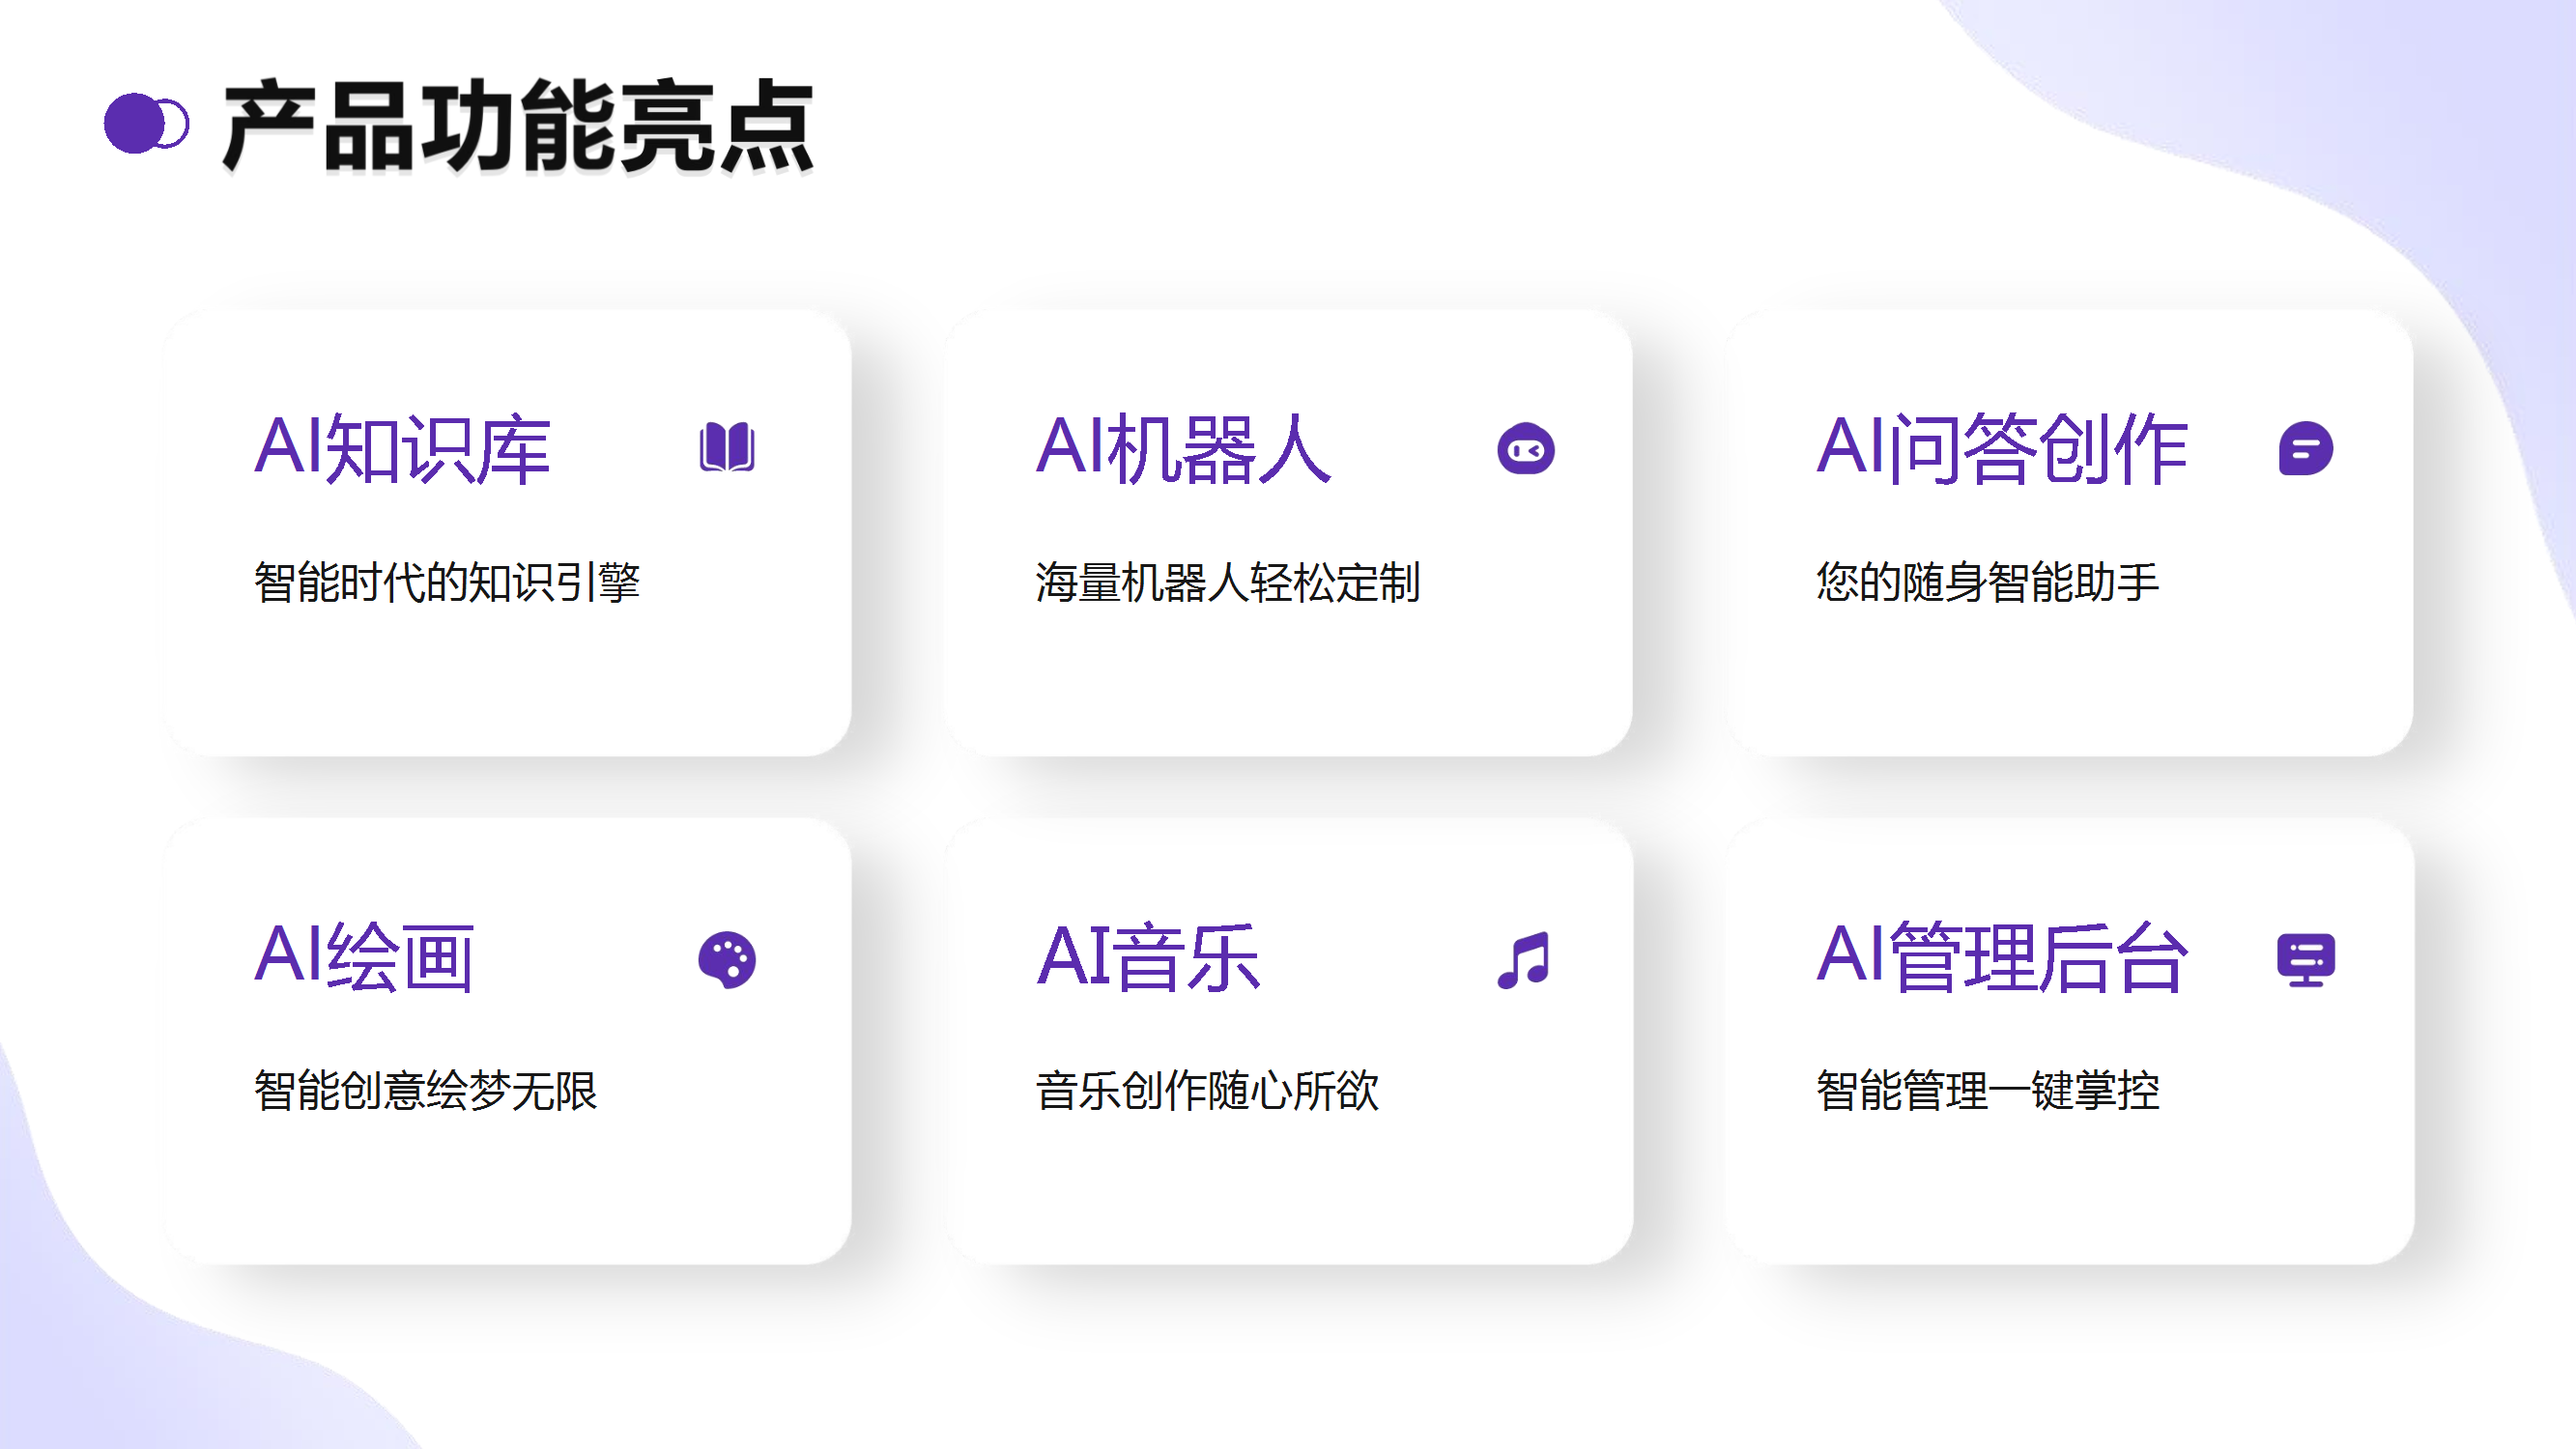
Task: Click the robot face icon
Action: pos(1525,449)
